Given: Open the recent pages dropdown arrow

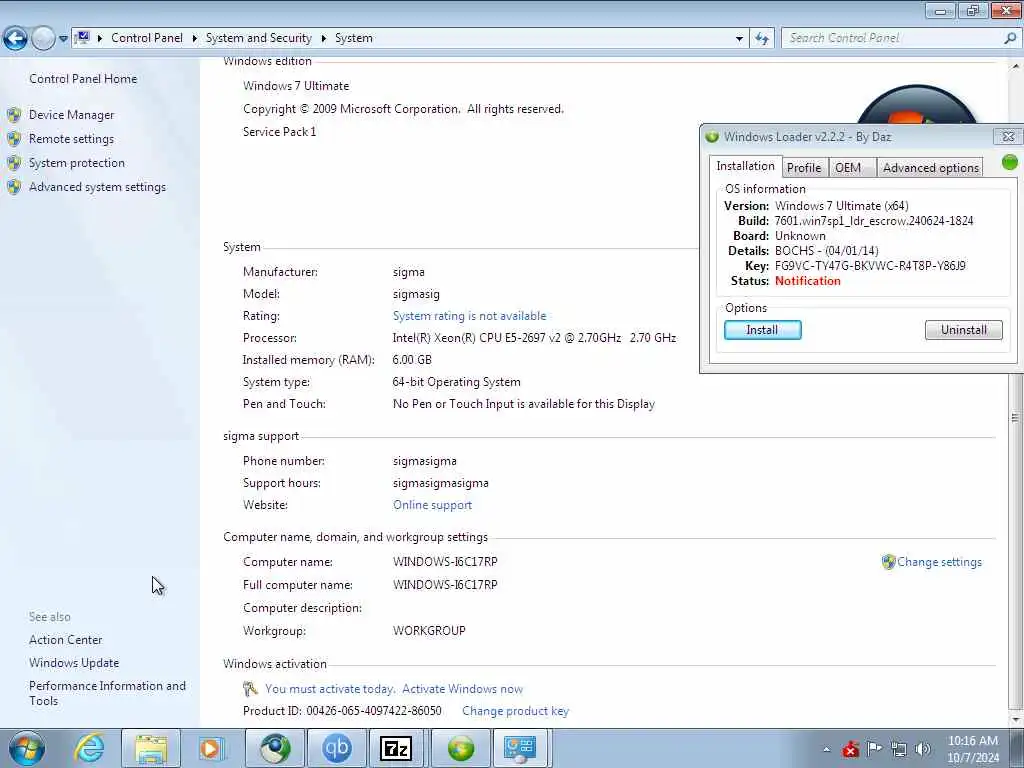Looking at the screenshot, I should pyautogui.click(x=63, y=39).
